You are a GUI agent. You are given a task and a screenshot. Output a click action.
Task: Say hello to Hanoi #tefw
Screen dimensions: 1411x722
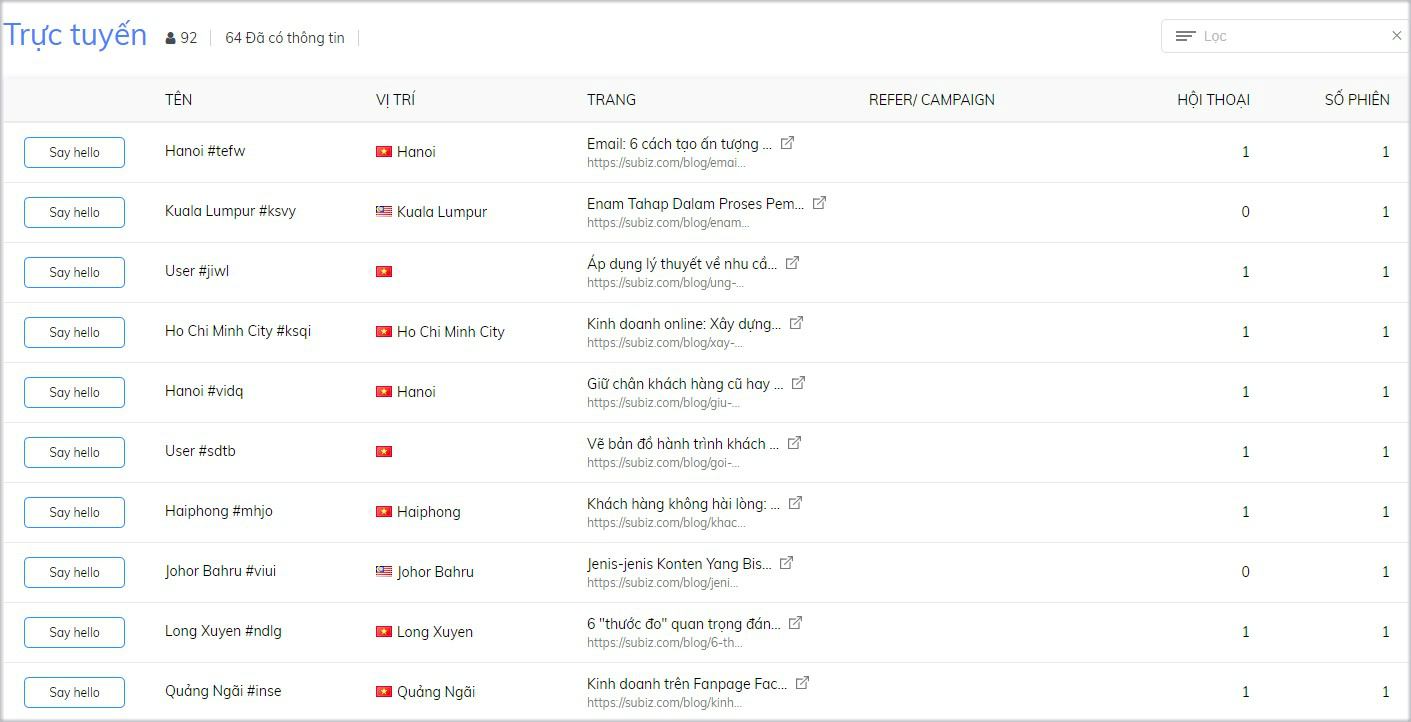[74, 152]
